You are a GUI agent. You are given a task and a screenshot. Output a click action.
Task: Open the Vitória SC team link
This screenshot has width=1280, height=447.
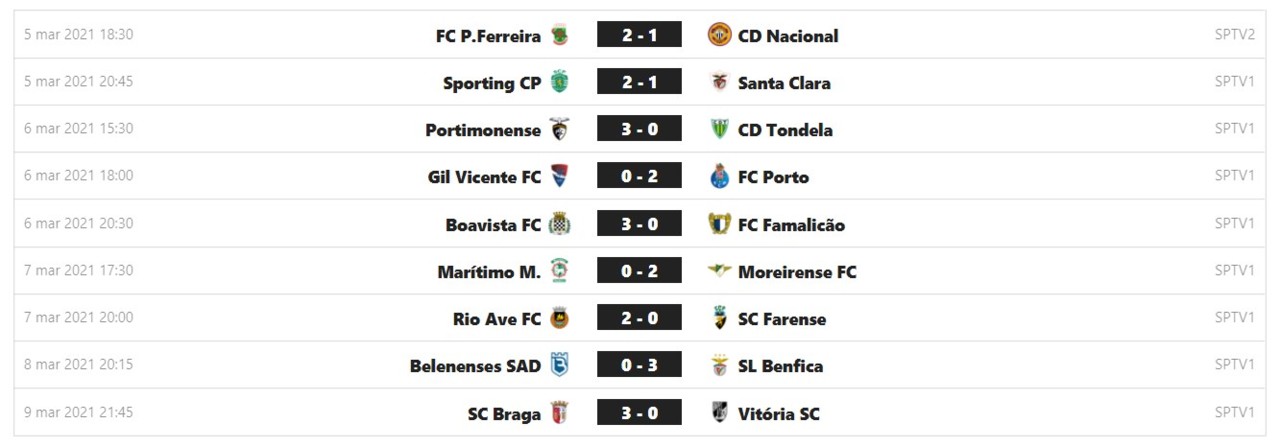[x=778, y=414]
